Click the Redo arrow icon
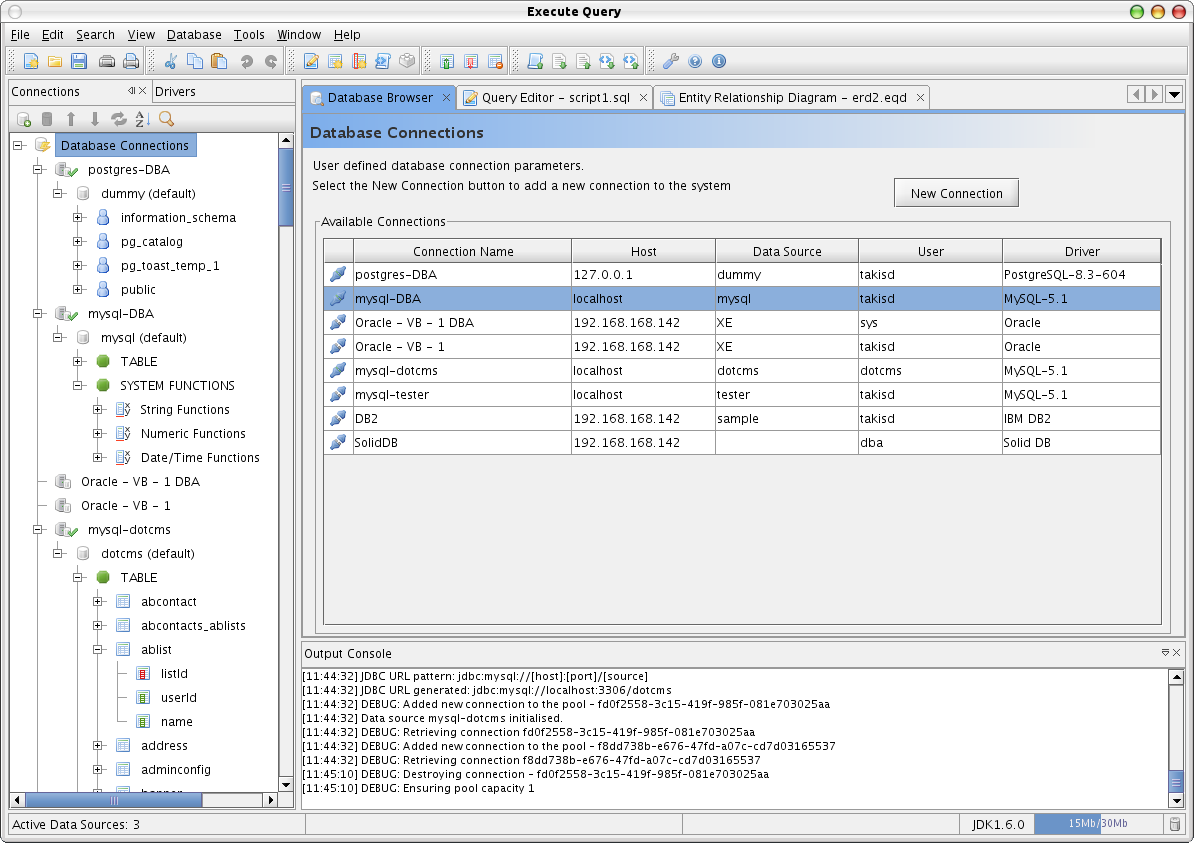Image resolution: width=1194 pixels, height=843 pixels. point(270,62)
